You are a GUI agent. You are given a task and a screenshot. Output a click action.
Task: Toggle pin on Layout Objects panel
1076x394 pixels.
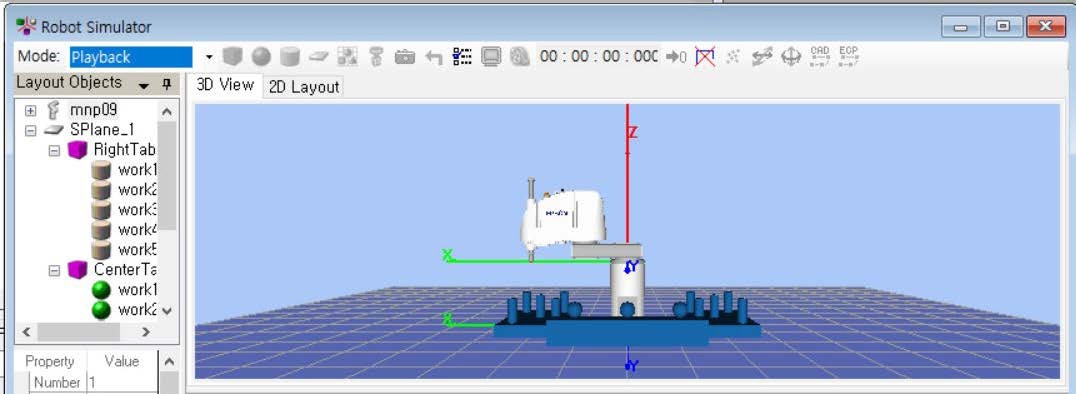coord(166,84)
